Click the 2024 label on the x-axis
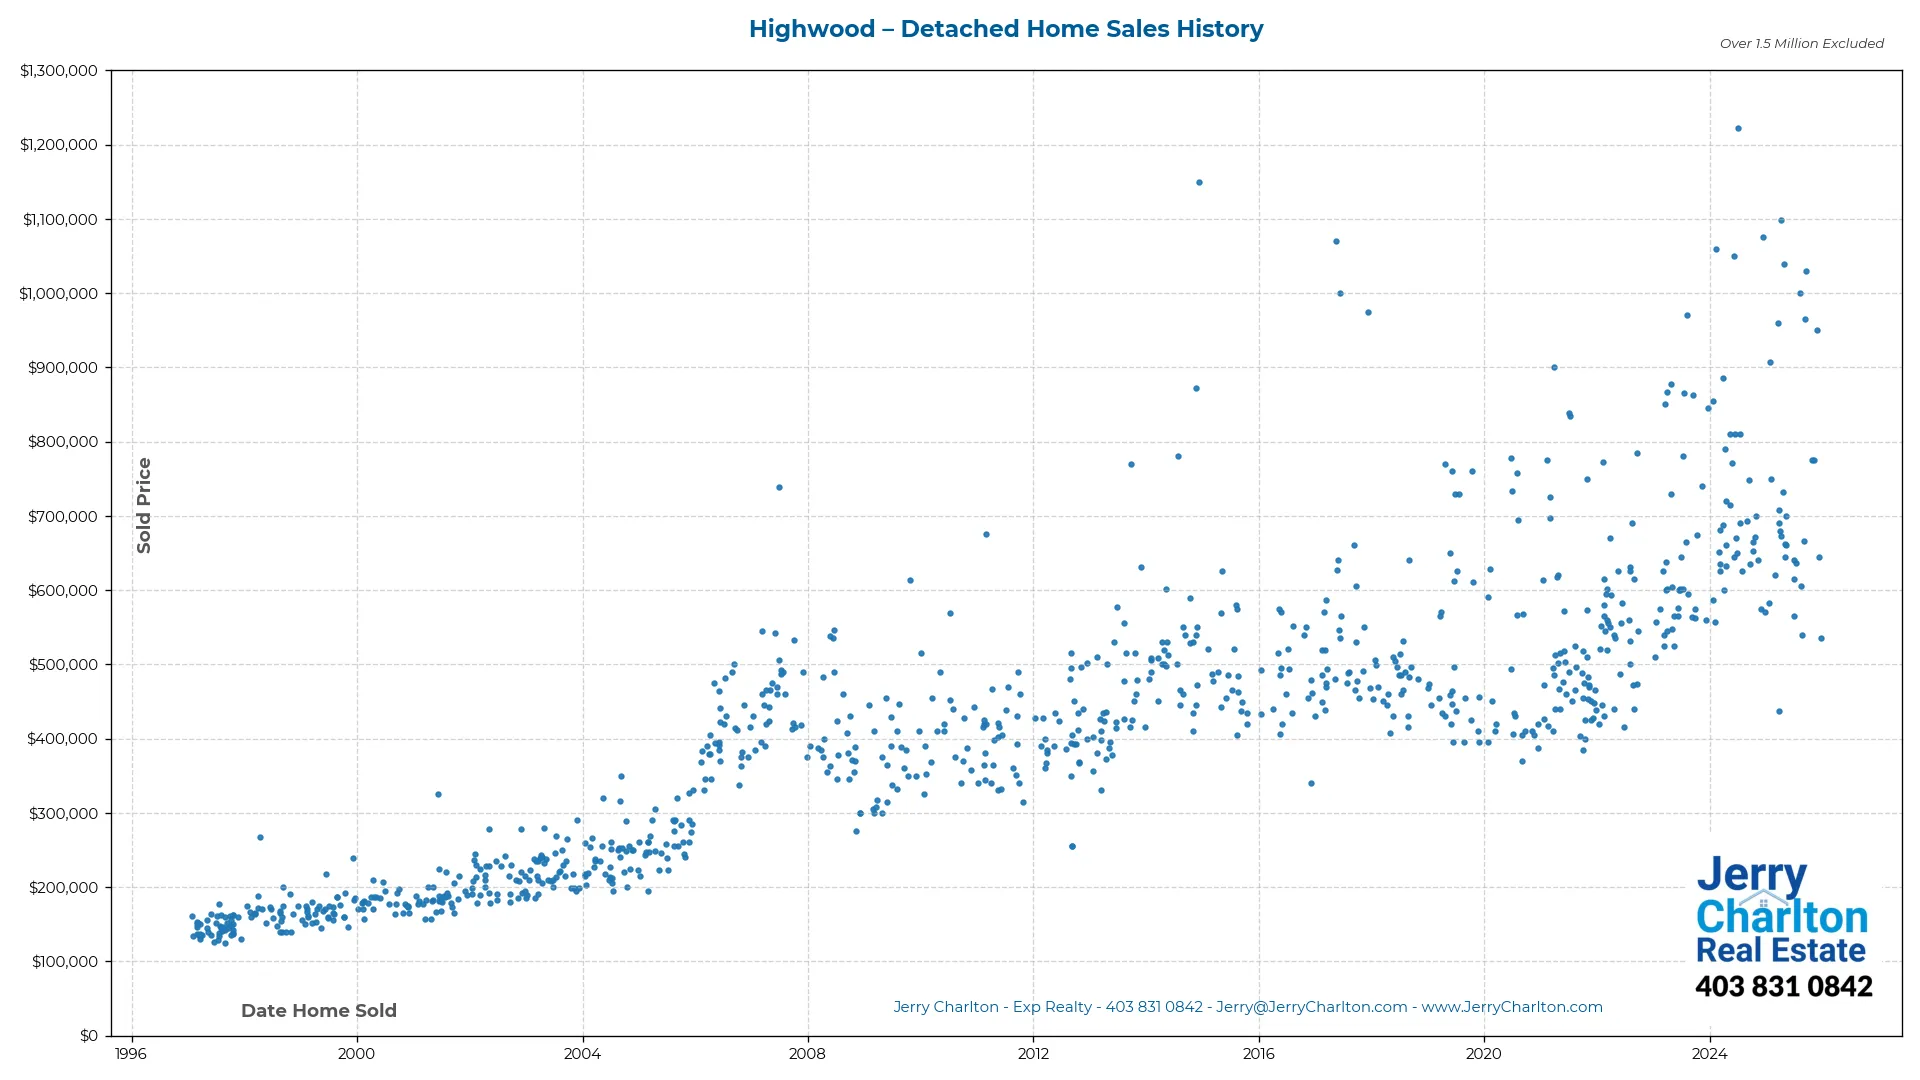 tap(1710, 1054)
